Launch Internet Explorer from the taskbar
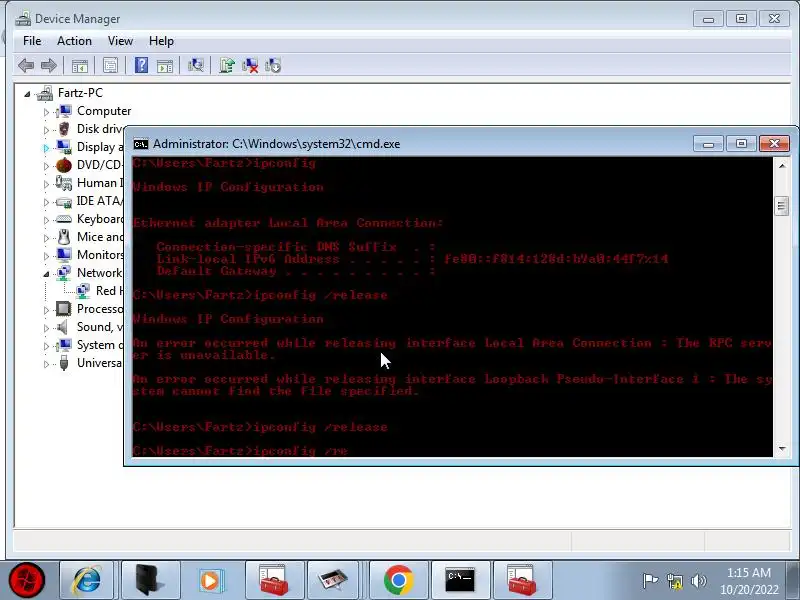This screenshot has width=800, height=600. (86, 580)
